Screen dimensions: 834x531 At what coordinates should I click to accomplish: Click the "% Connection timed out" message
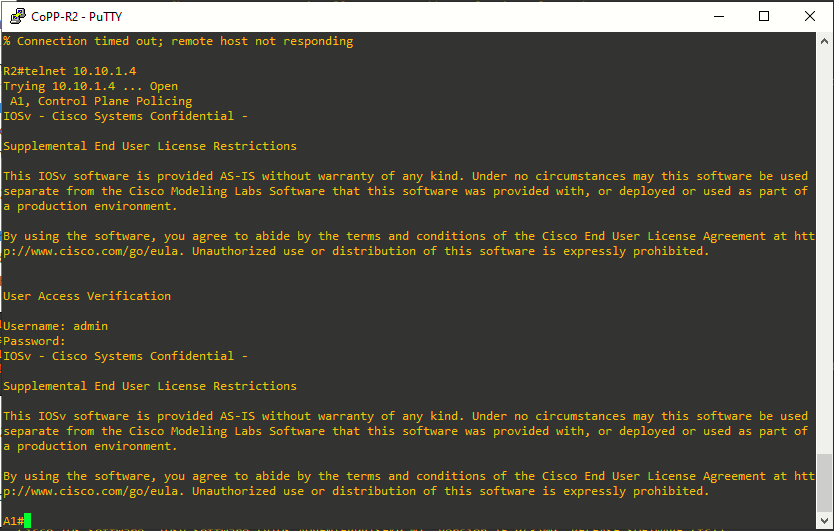coord(178,41)
